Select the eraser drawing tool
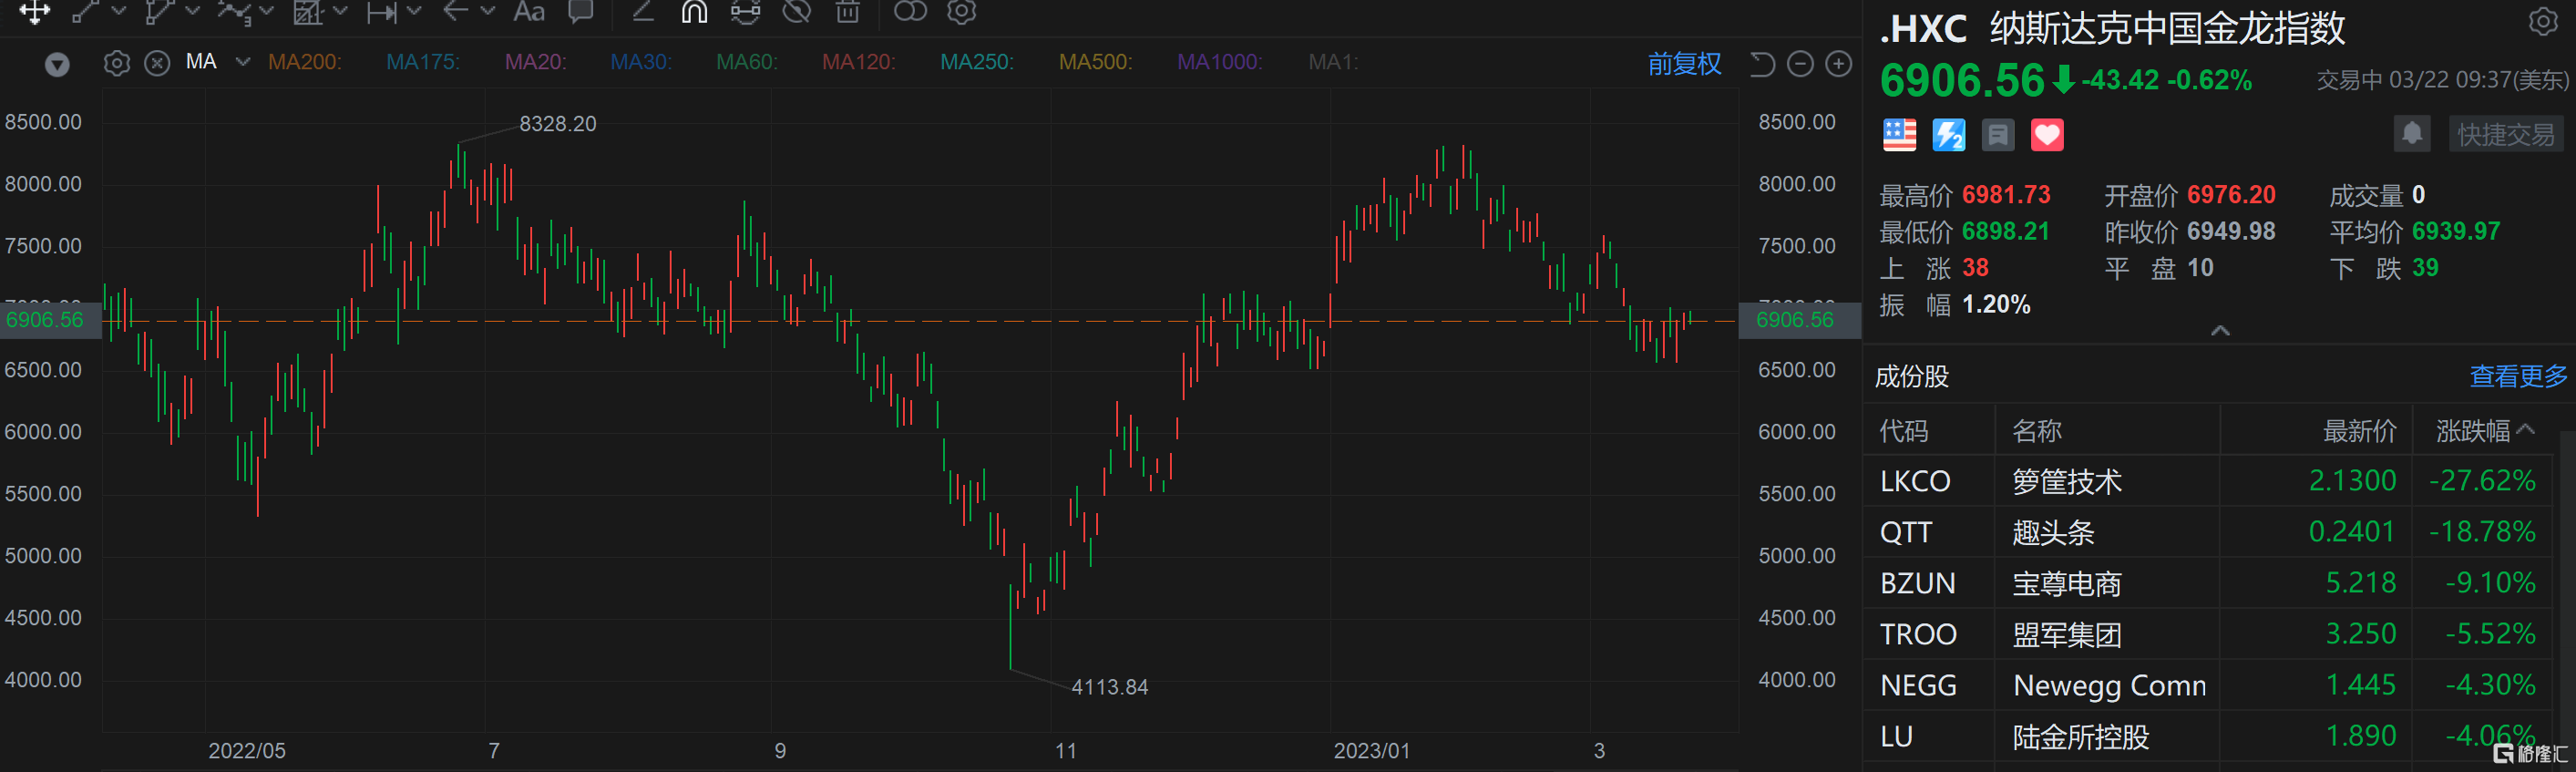Image resolution: width=2576 pixels, height=772 pixels. point(643,12)
